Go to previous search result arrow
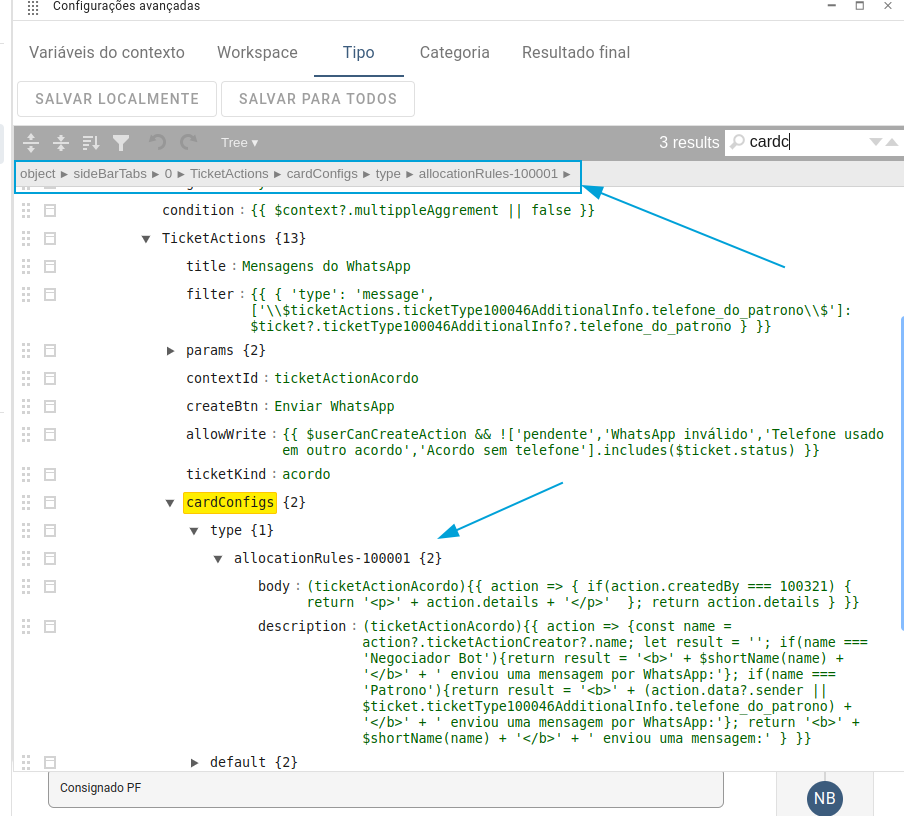Viewport: 904px width, 816px height. 892,142
